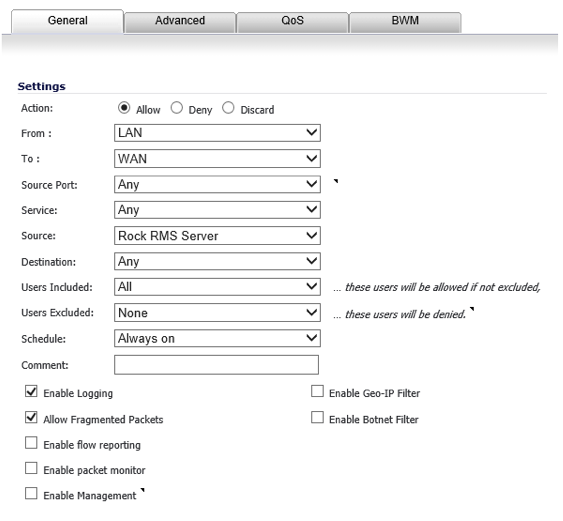
Task: Expand the Service dropdown
Action: click(217, 210)
